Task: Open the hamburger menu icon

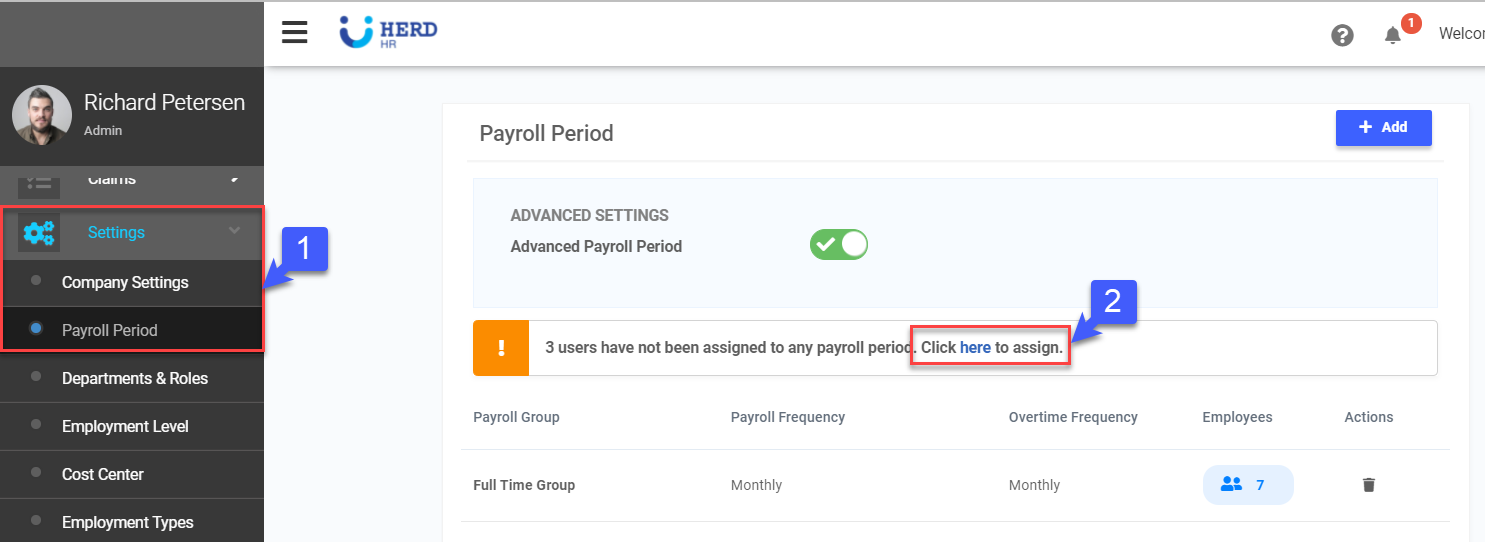Action: pyautogui.click(x=294, y=33)
